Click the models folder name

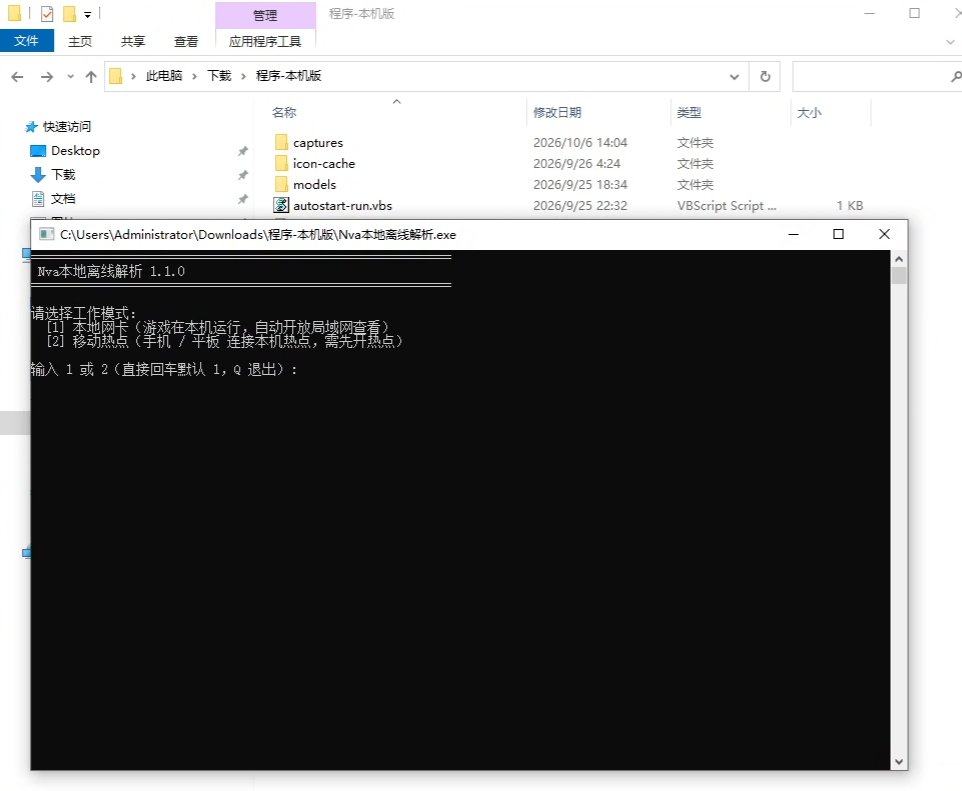(314, 184)
